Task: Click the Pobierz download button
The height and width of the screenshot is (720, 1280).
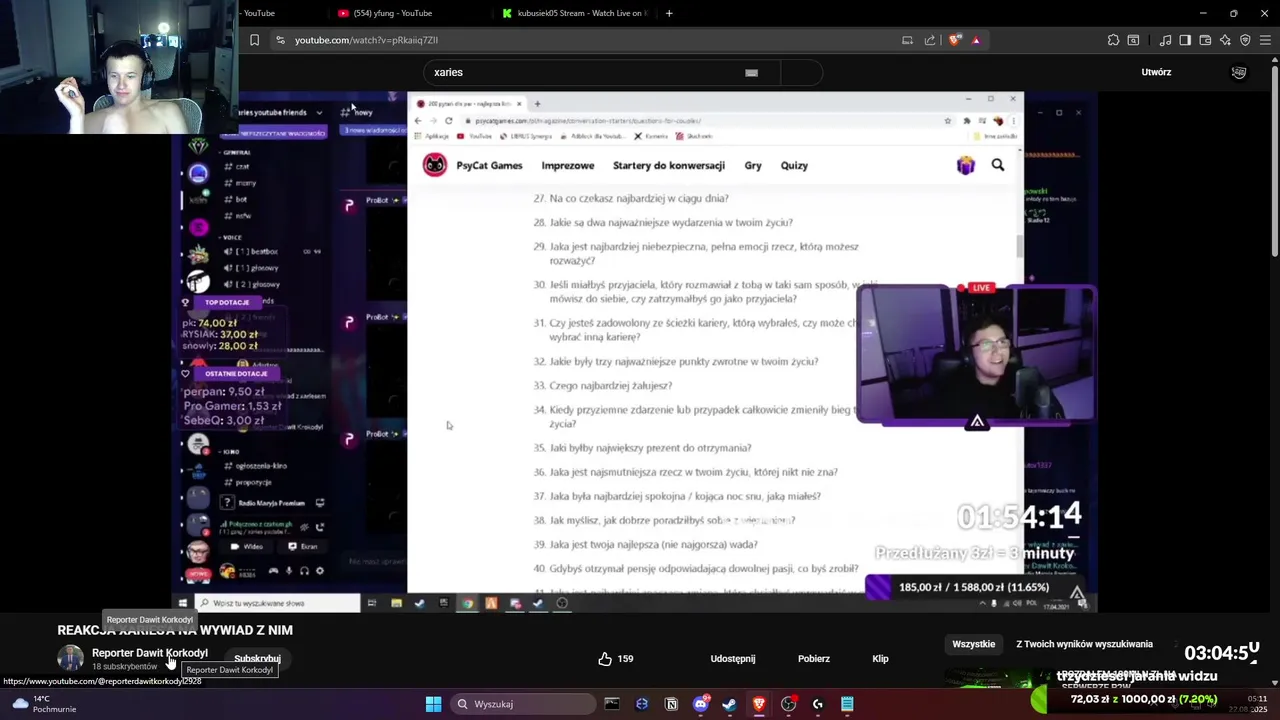Action: click(x=814, y=659)
